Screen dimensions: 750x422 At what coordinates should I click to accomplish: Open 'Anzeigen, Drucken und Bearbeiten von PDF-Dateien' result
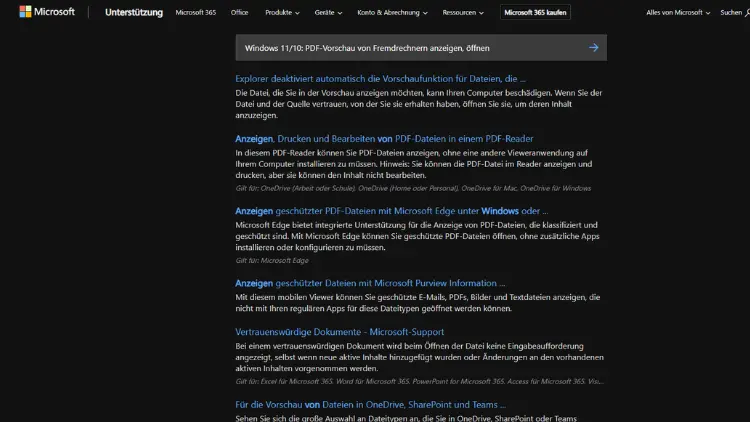coord(384,139)
